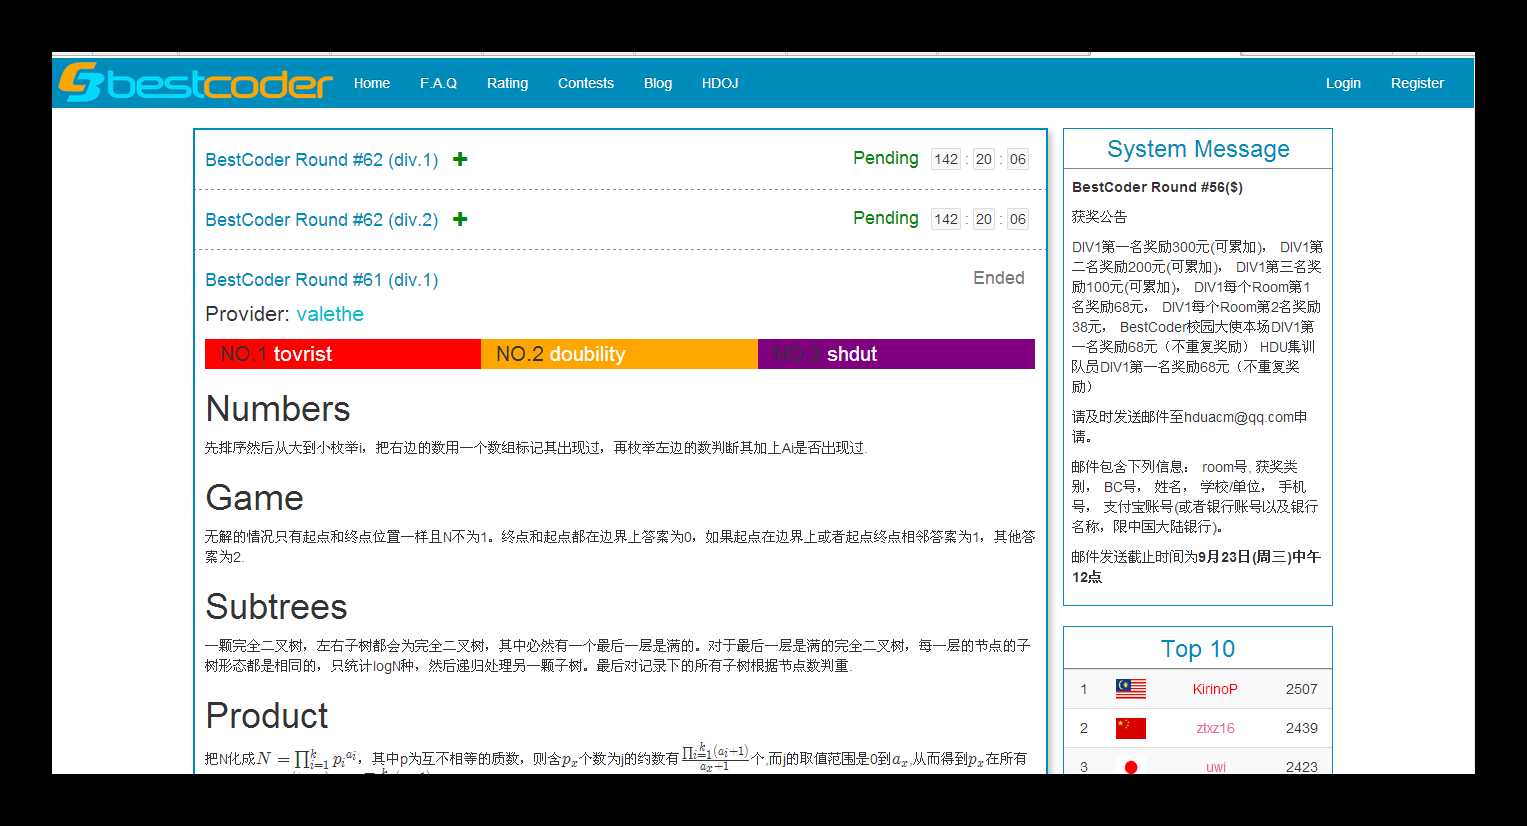Click the green plus beside Round #62 (div.1)
1527x826 pixels.
(460, 159)
